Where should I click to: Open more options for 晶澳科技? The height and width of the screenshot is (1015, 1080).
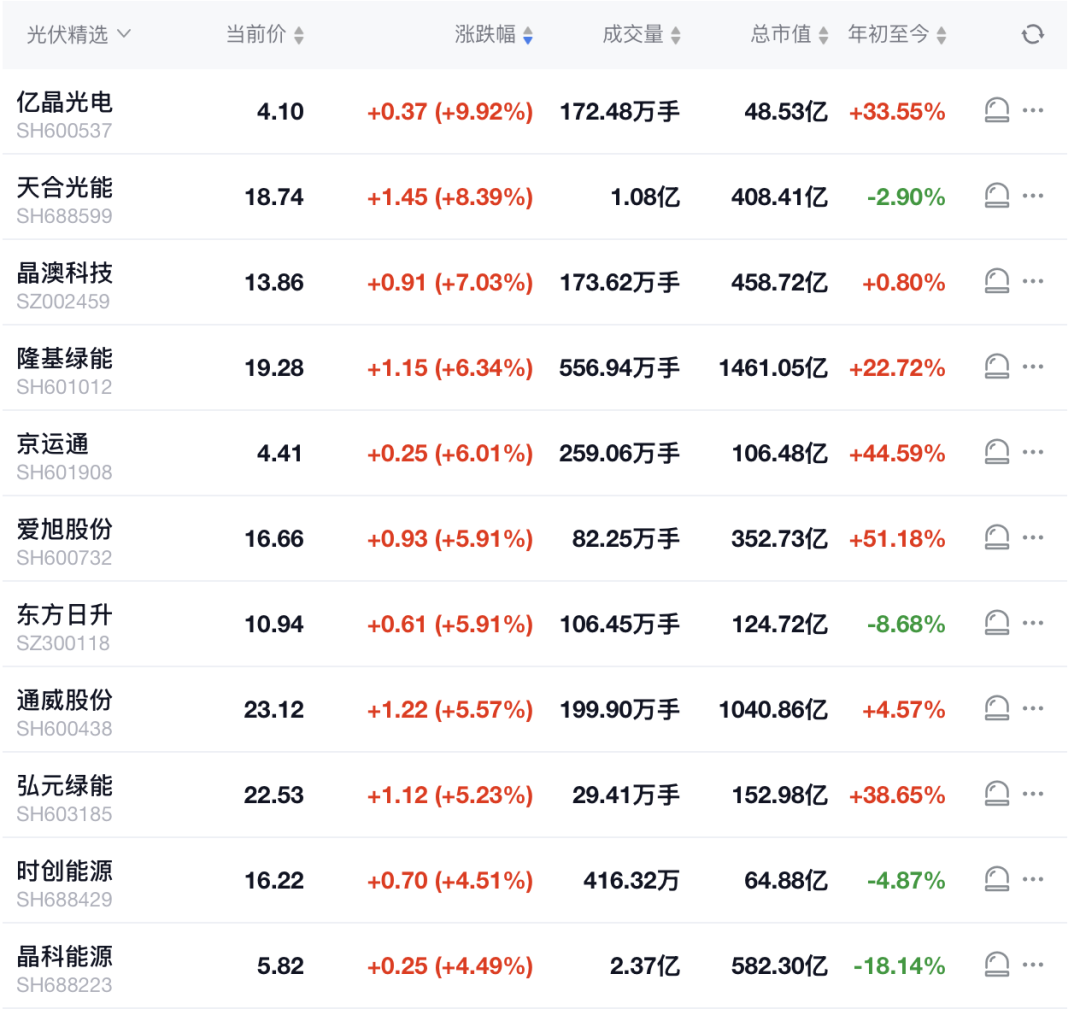click(1033, 281)
